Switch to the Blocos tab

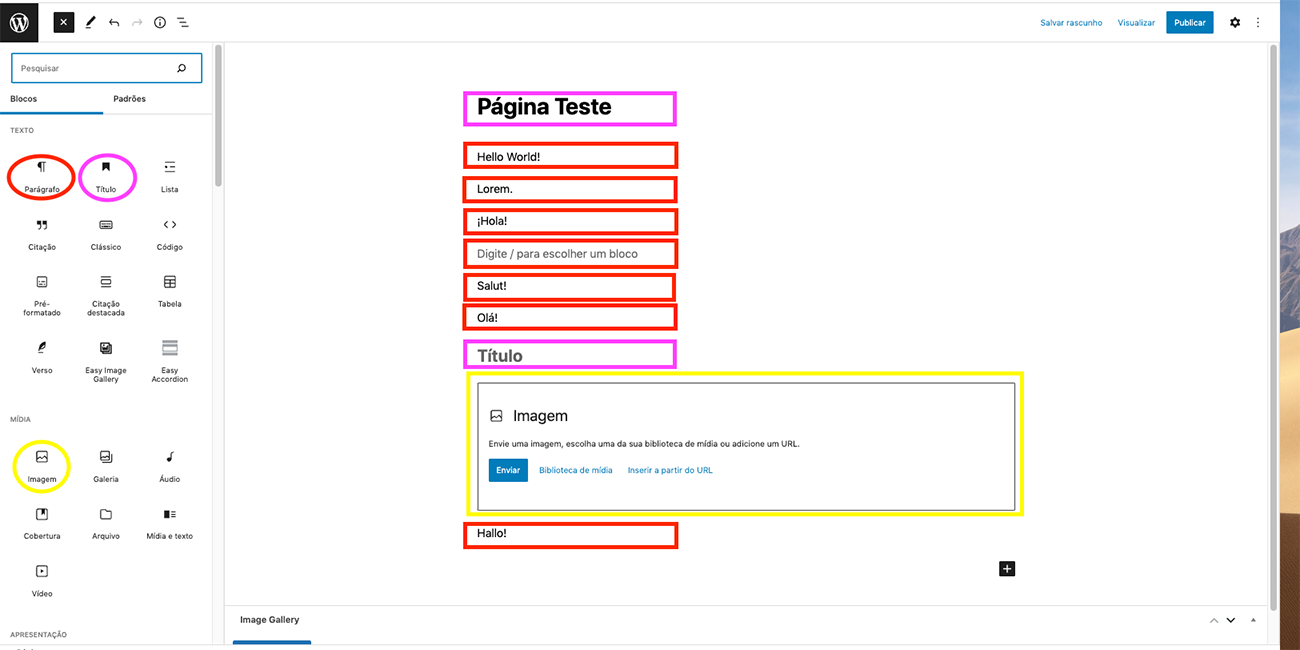(x=24, y=99)
